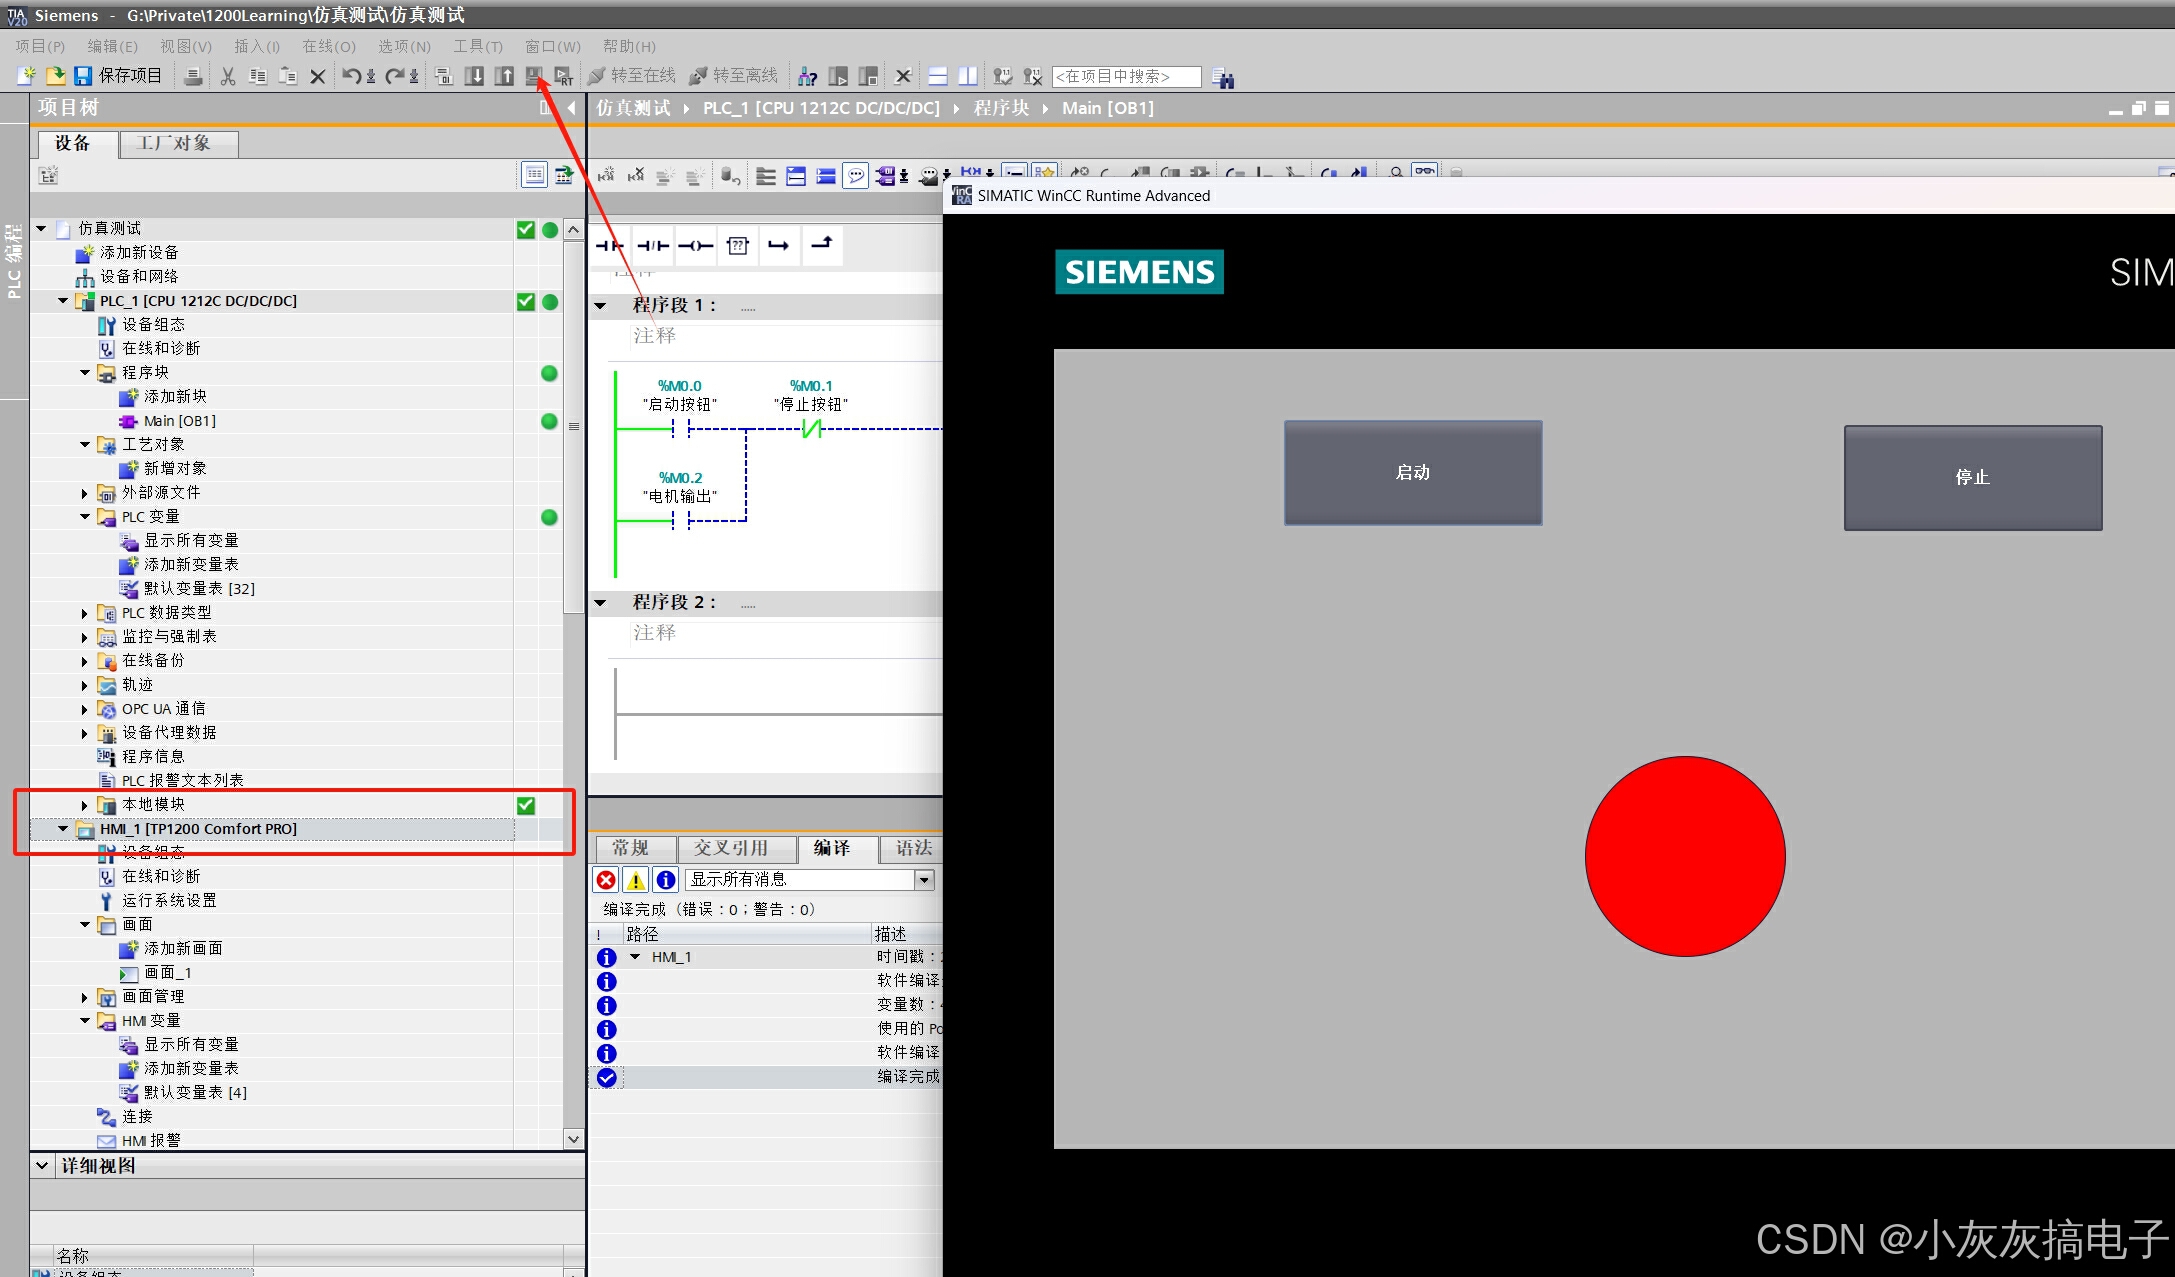Image resolution: width=2175 pixels, height=1277 pixels.
Task: Click the Save project icon
Action: pos(84,76)
